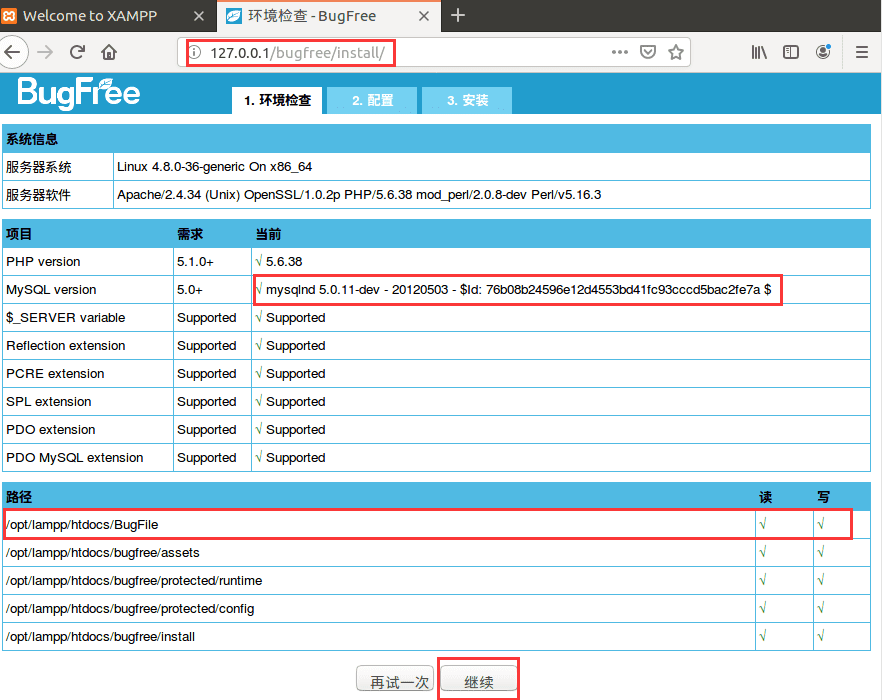The height and width of the screenshot is (700, 882).
Task: Reload the current page
Action: click(x=77, y=52)
